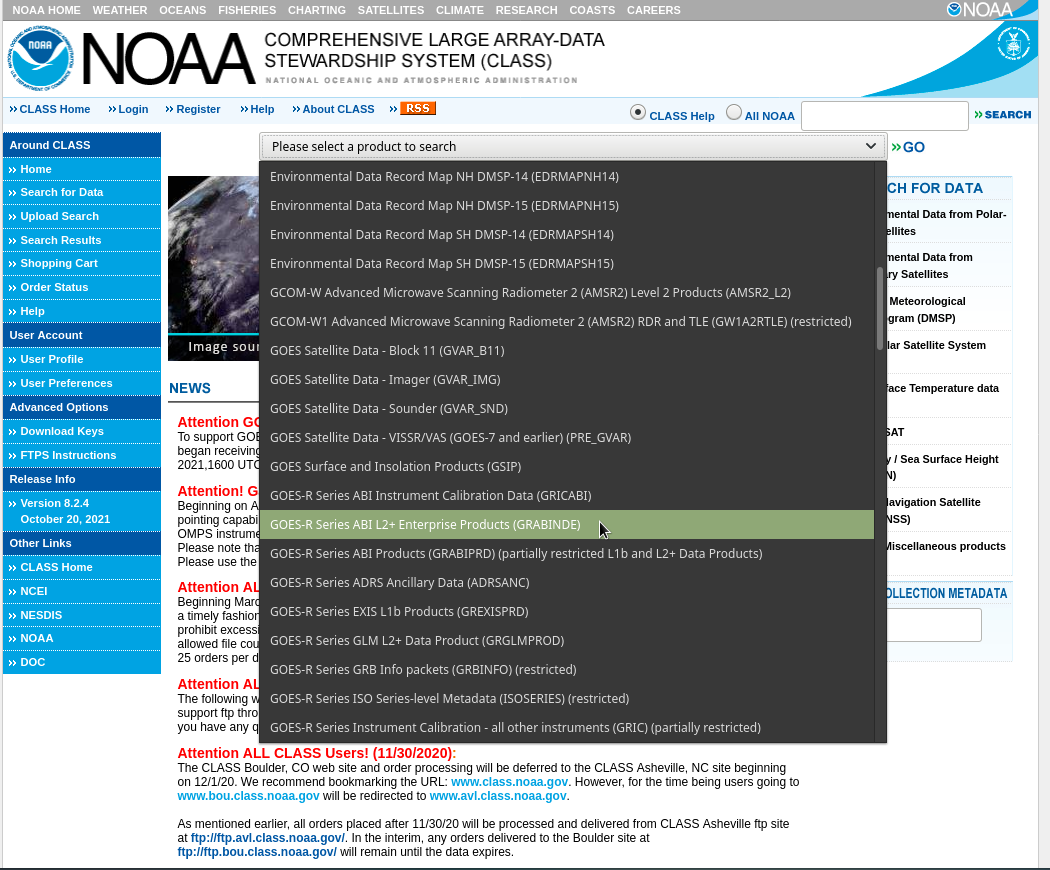
Task: Choose Environmental Data Record Map NH DMSP-14
Action: click(x=567, y=177)
